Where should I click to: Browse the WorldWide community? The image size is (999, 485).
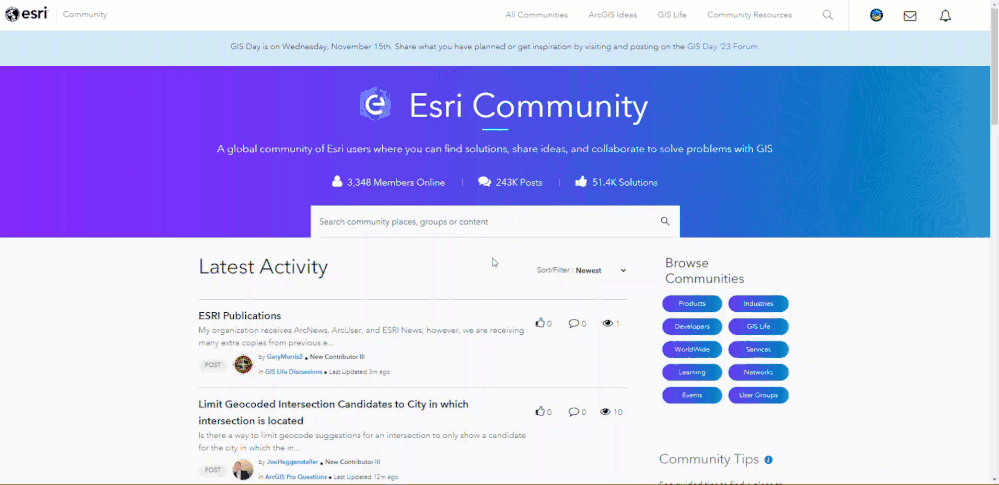click(x=692, y=349)
